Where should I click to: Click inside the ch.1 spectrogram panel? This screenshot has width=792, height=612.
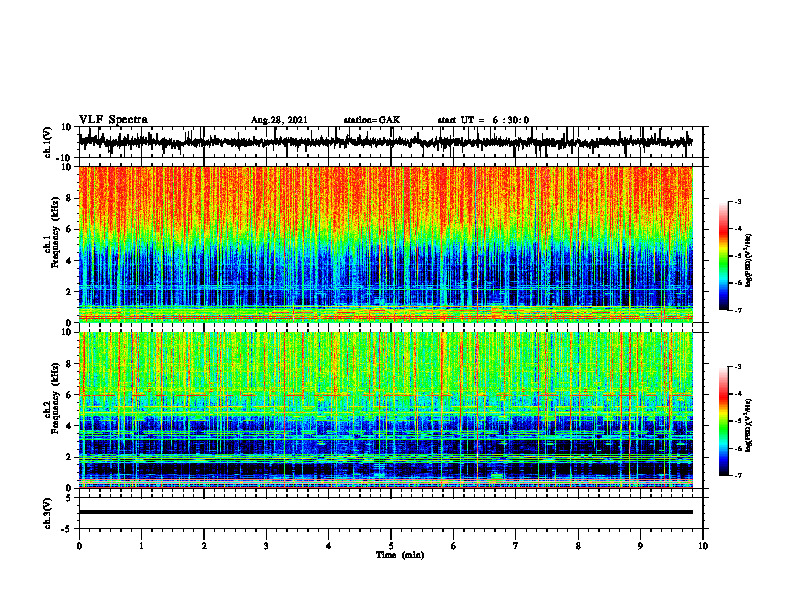coord(385,244)
